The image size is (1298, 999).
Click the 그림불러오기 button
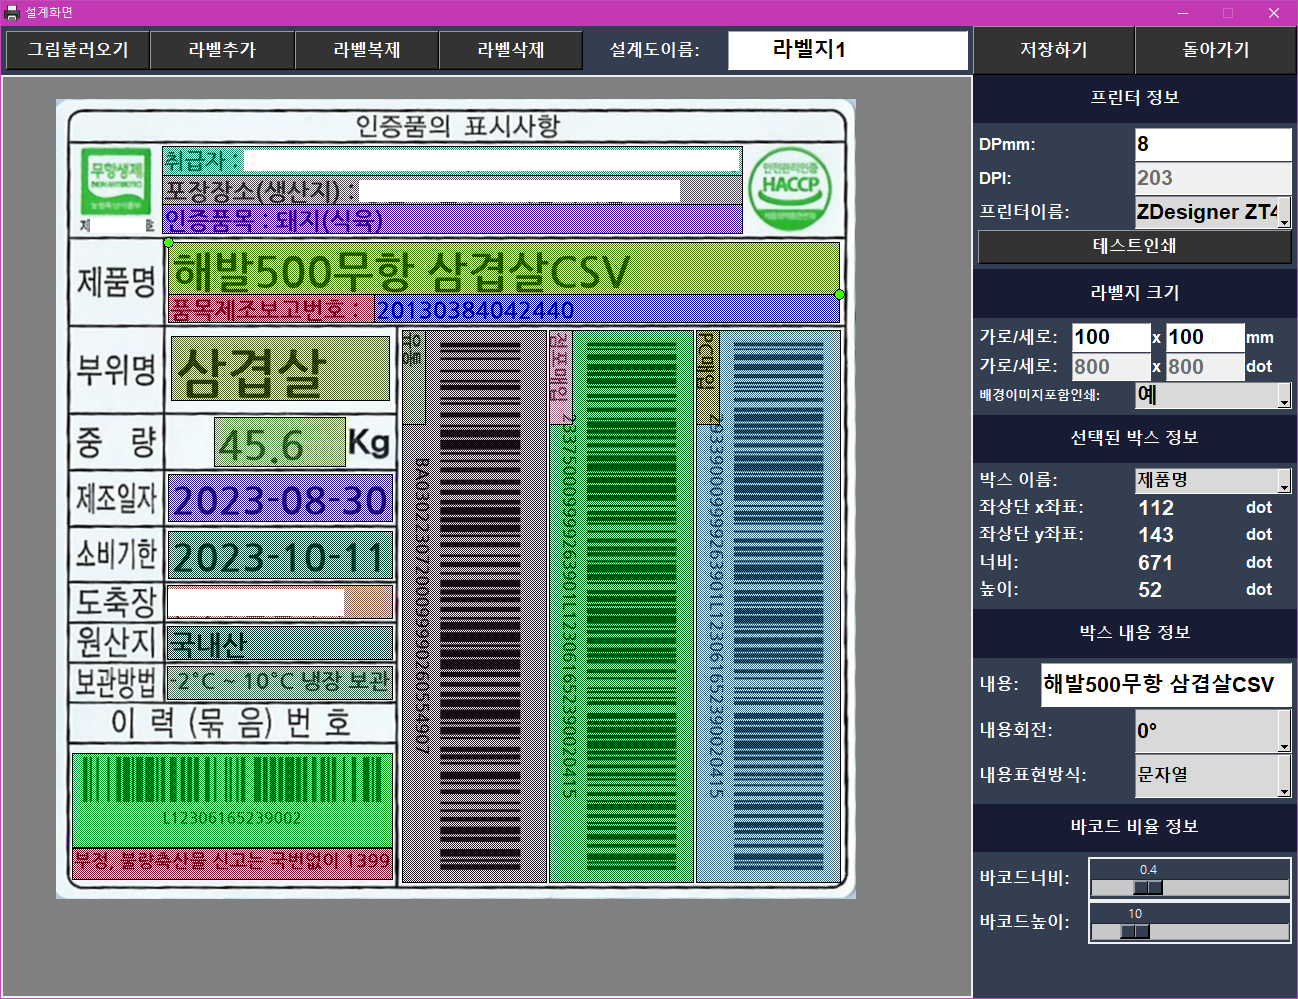[x=78, y=50]
